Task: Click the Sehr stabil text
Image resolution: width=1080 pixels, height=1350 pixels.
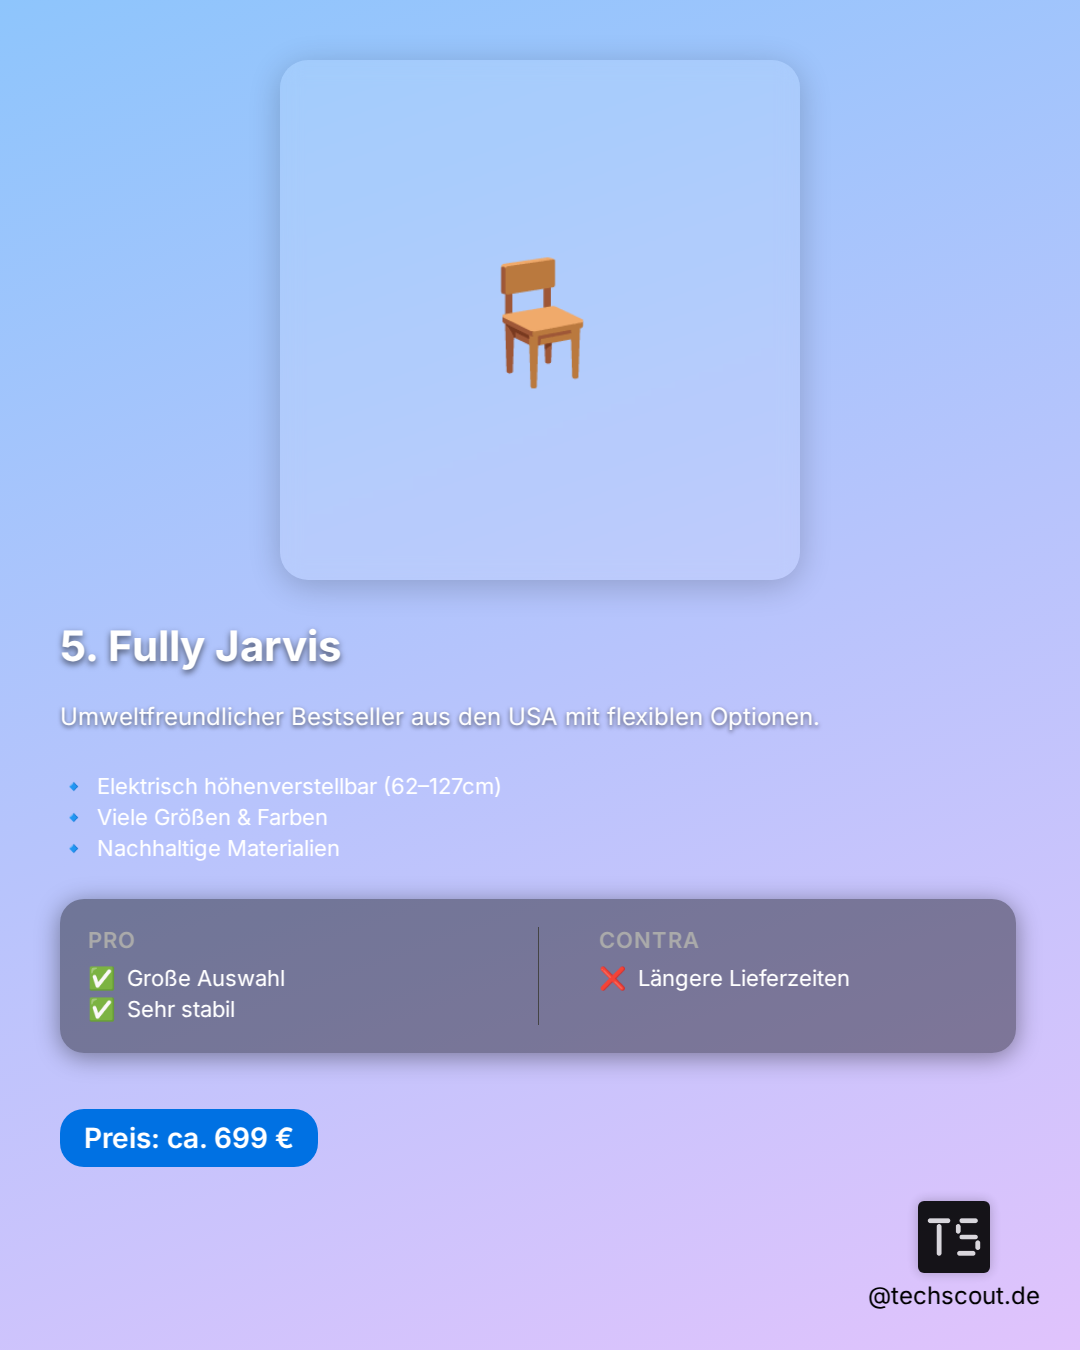Action: click(x=181, y=1010)
